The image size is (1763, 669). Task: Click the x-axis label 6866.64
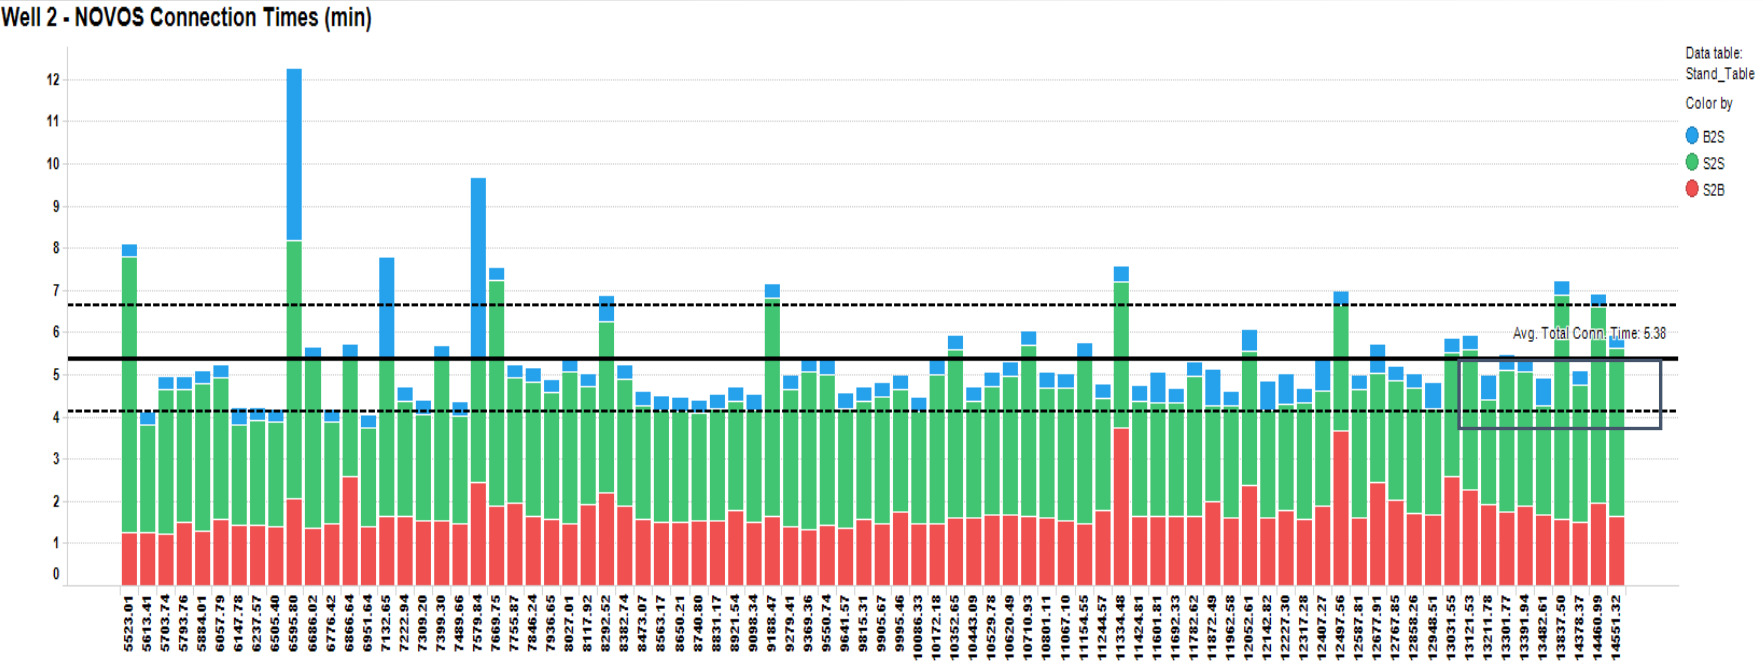pos(349,624)
